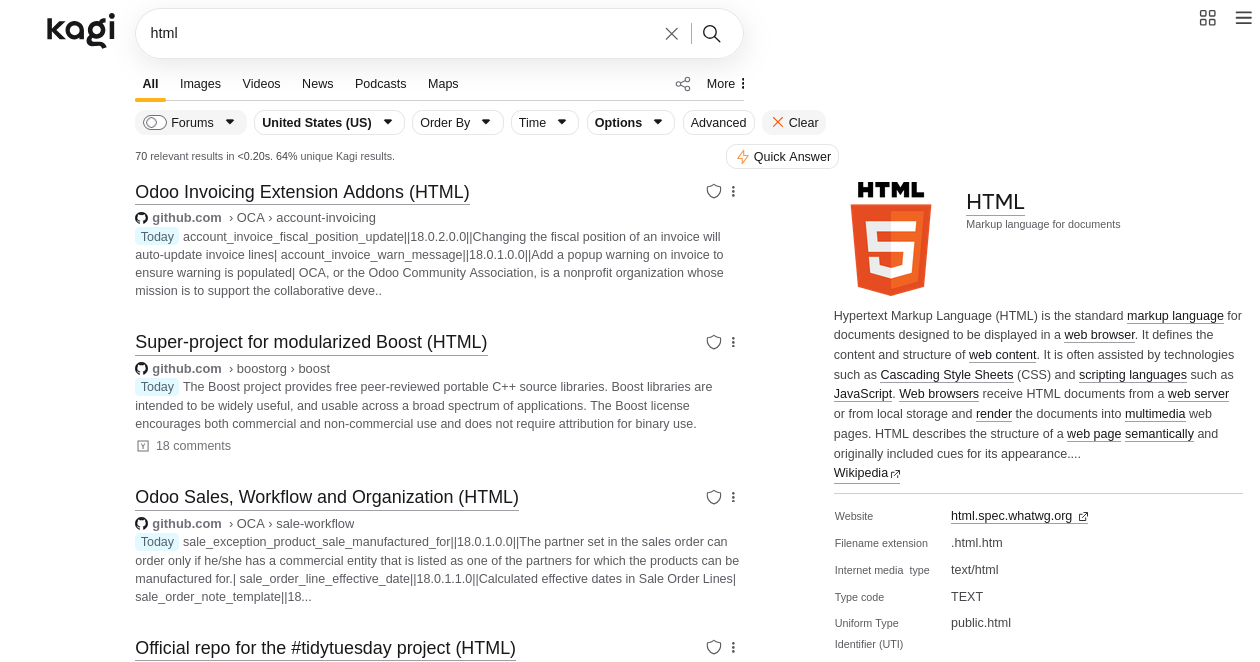Screen dimensions: 1260x662
Task: Open the Options dropdown
Action: 630,123
